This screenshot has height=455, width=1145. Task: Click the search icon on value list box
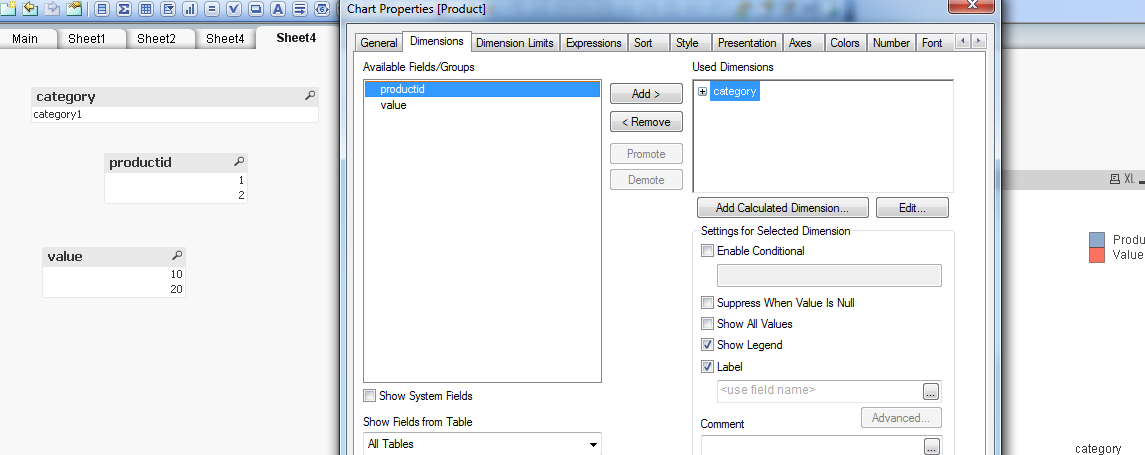(x=177, y=256)
